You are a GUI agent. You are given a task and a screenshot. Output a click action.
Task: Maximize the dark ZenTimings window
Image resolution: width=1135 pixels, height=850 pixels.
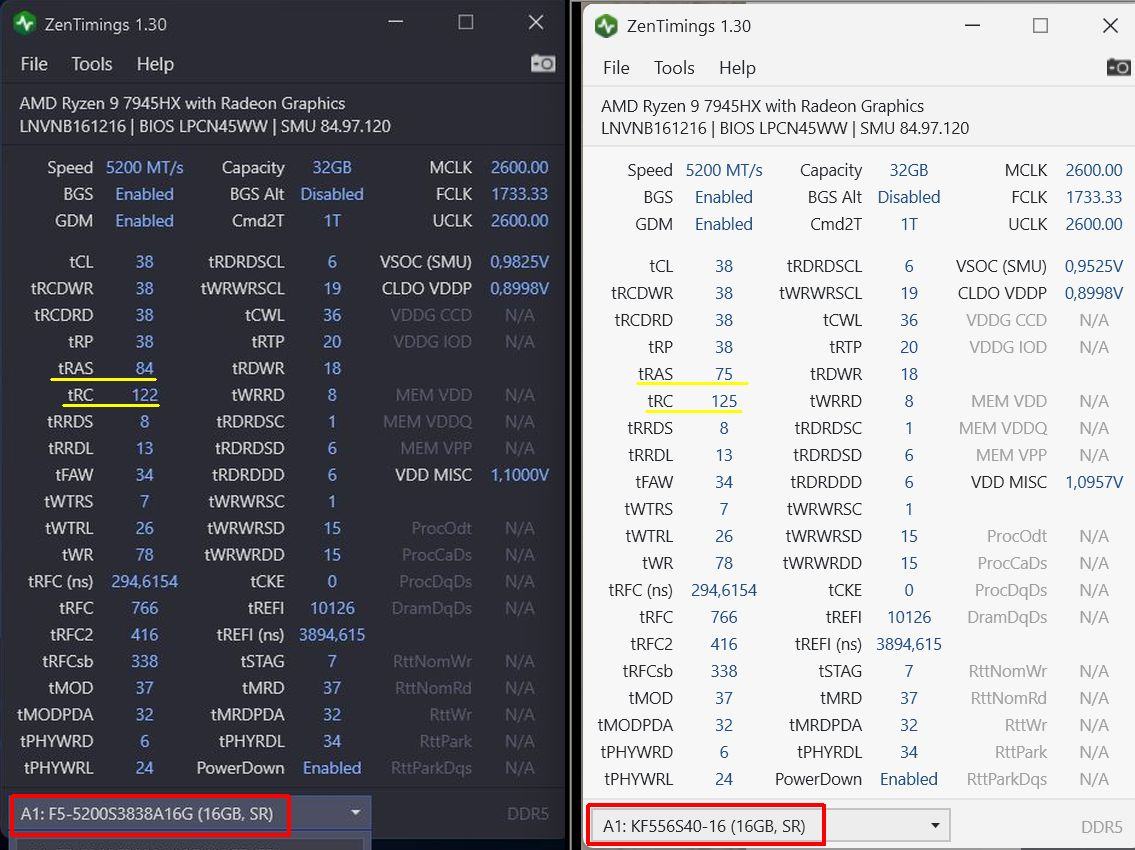[x=465, y=22]
